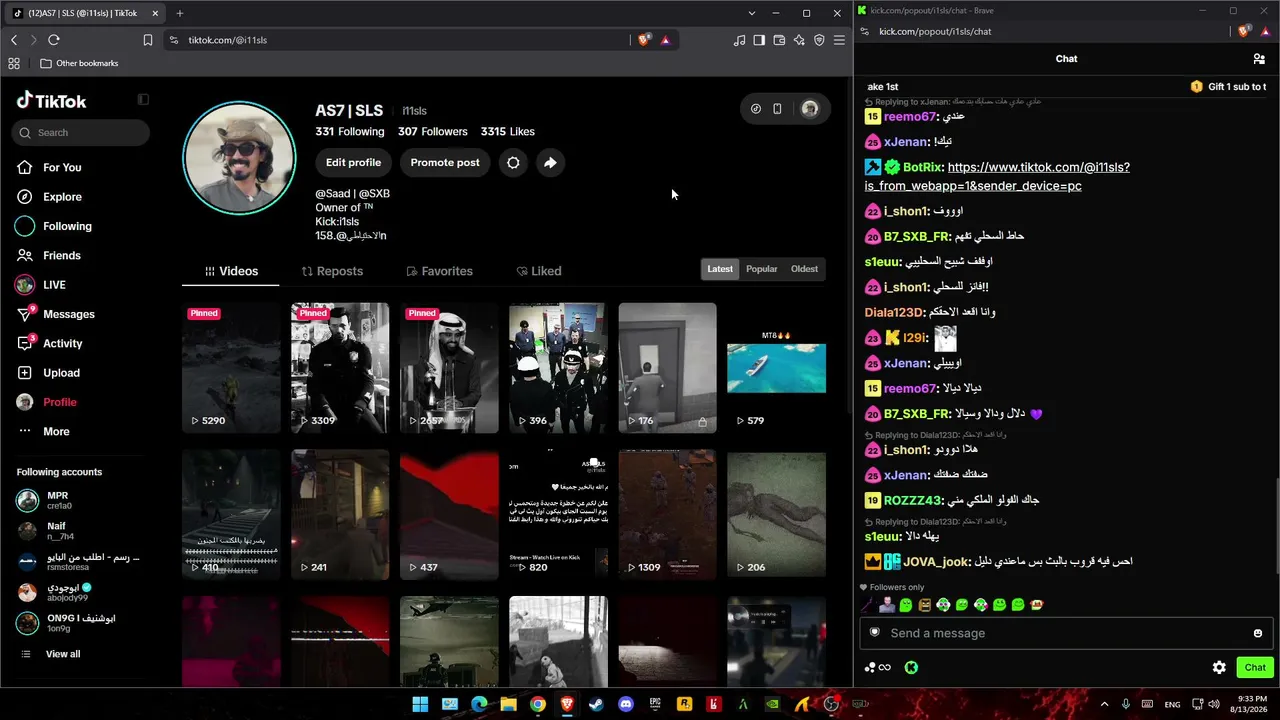Switch to the Favorites tab
This screenshot has height=720, width=1280.
439,271
